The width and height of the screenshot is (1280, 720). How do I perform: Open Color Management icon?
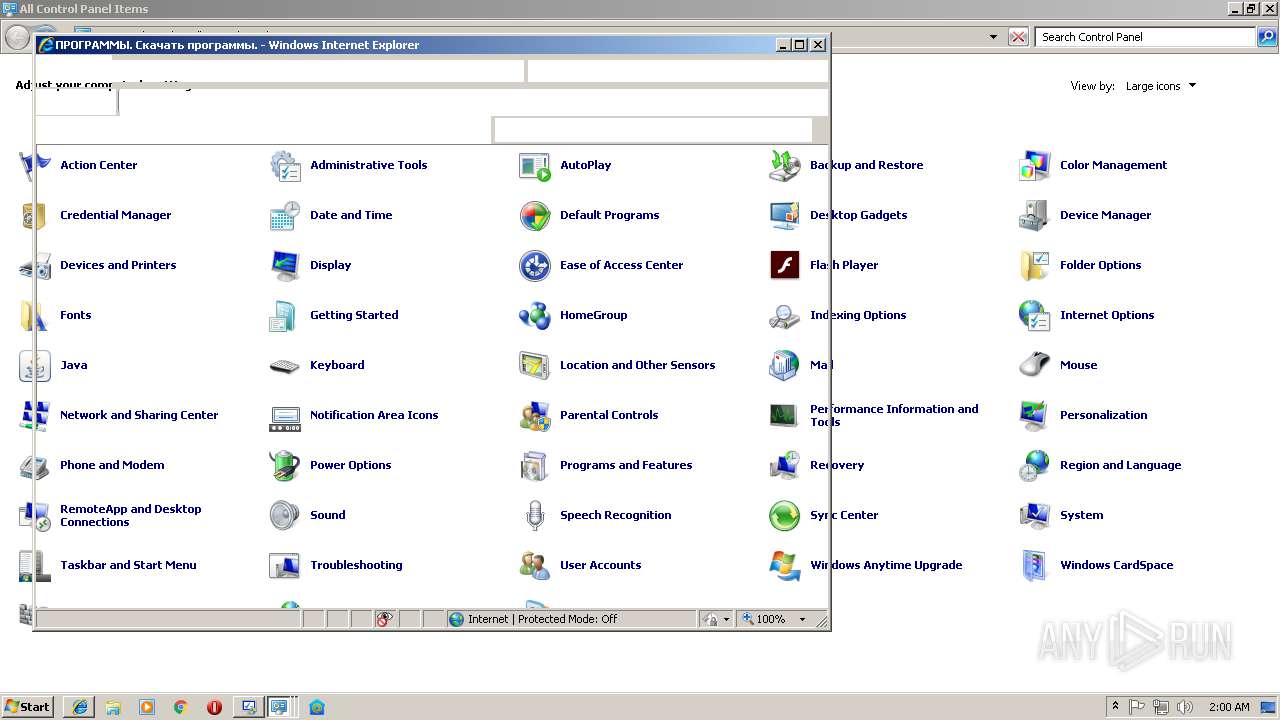coord(1035,165)
